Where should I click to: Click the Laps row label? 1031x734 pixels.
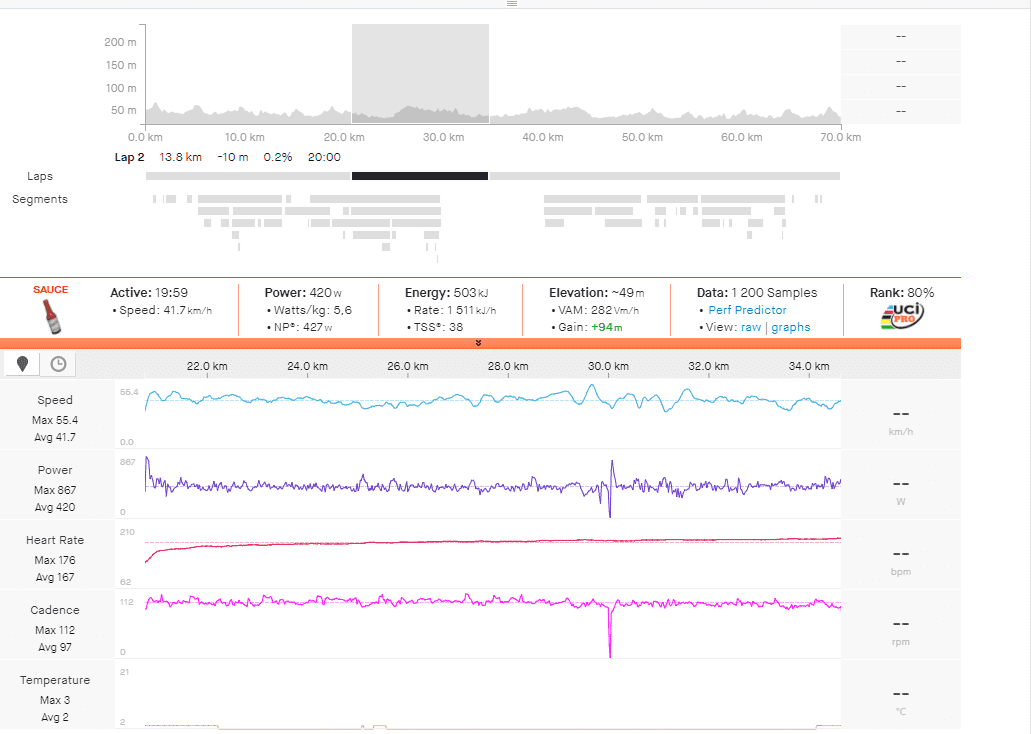40,176
